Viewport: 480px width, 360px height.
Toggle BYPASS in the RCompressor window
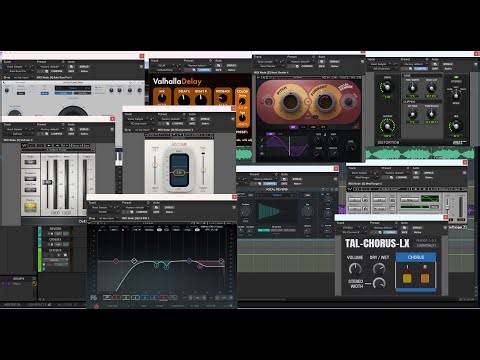205,119
